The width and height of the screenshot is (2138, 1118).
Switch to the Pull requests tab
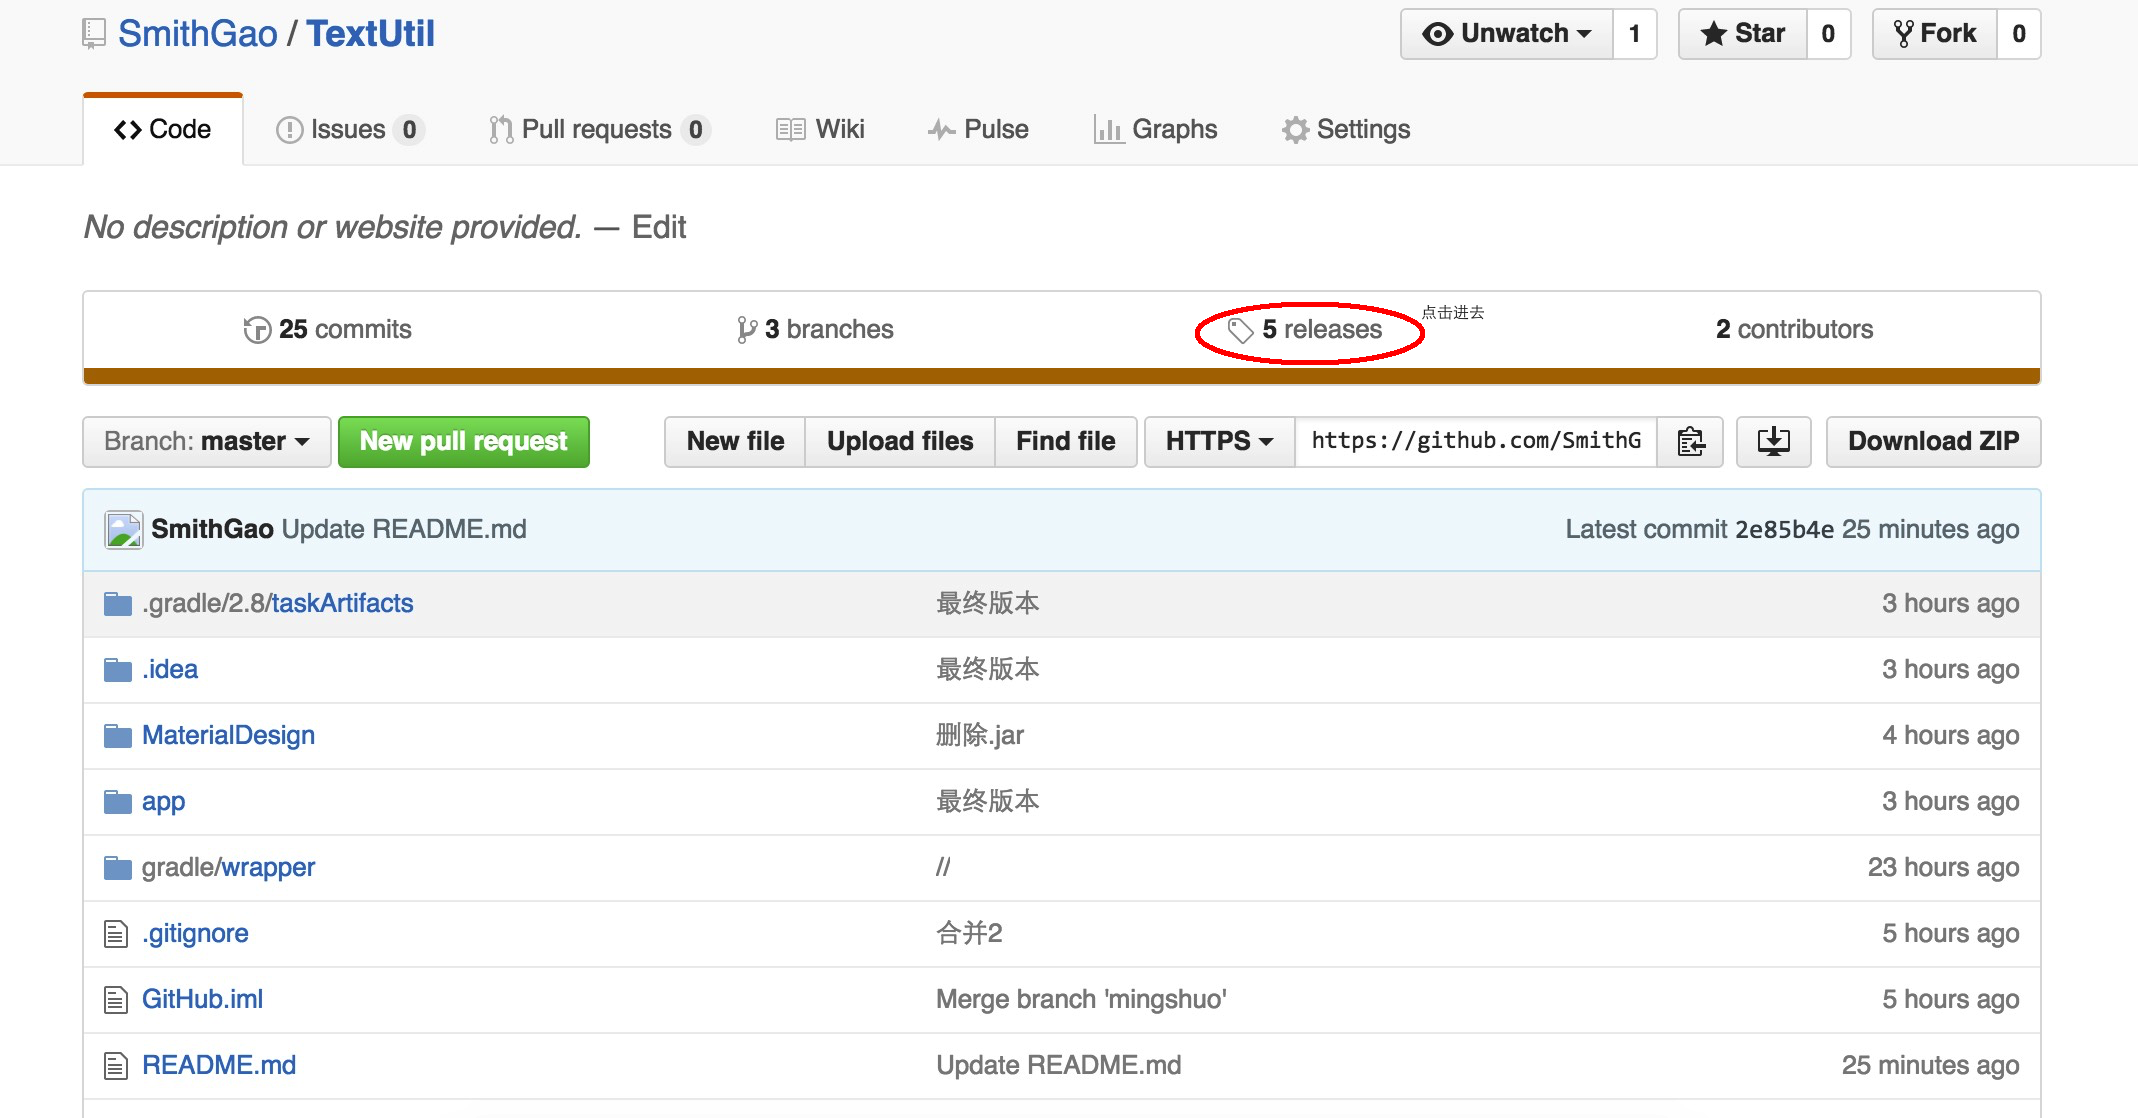[x=597, y=130]
